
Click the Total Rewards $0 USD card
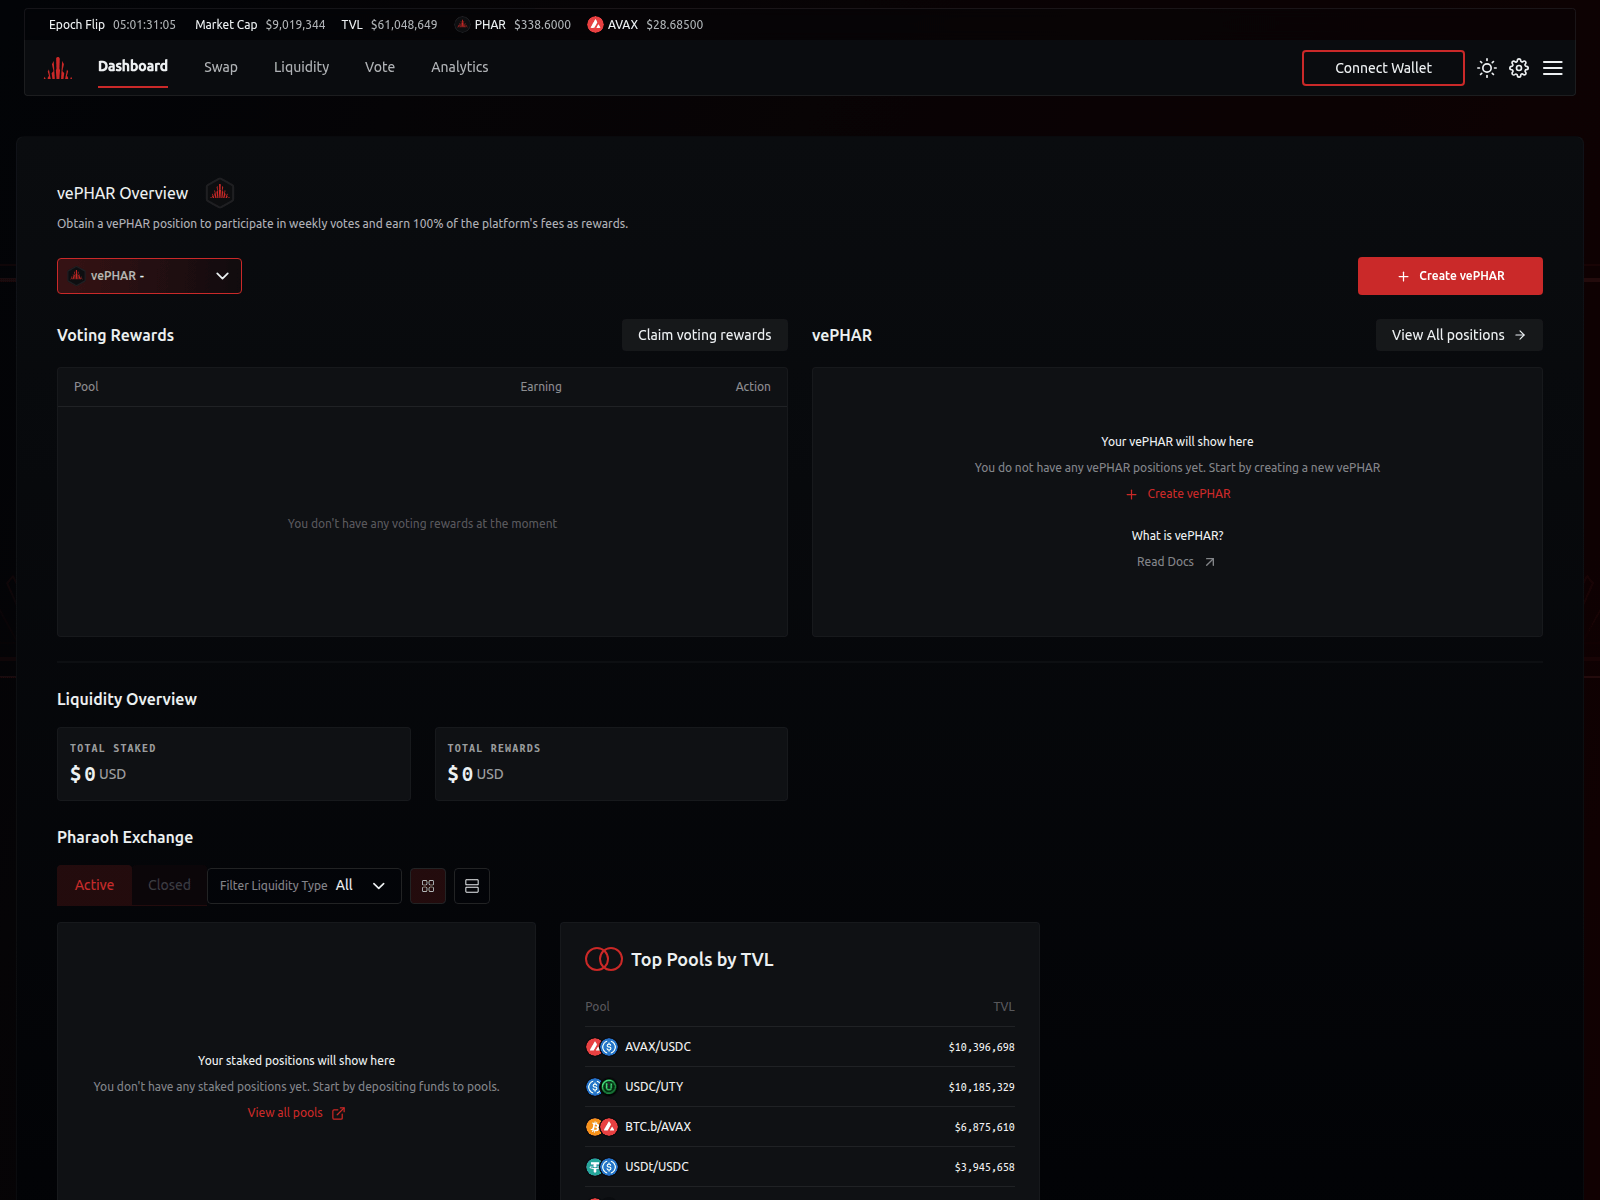coord(611,764)
